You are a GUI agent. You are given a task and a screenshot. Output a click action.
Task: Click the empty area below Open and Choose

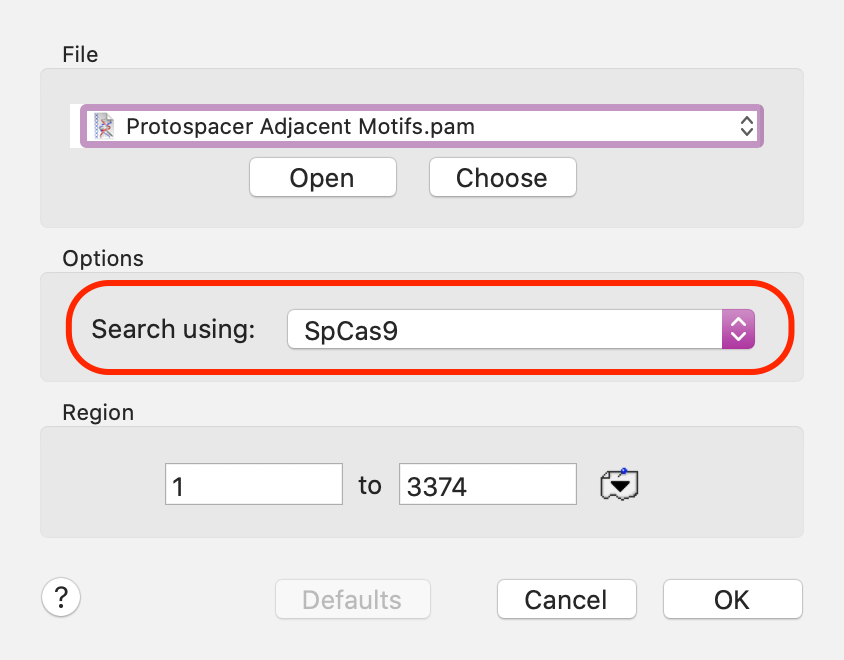pos(422,212)
